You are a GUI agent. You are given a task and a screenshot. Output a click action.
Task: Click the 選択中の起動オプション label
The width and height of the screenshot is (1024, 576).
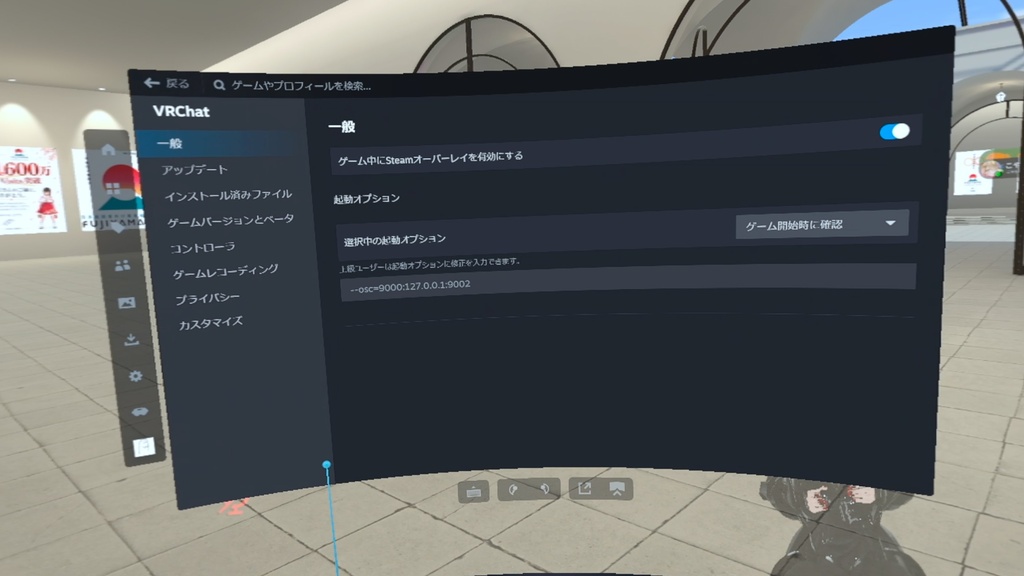tap(395, 240)
